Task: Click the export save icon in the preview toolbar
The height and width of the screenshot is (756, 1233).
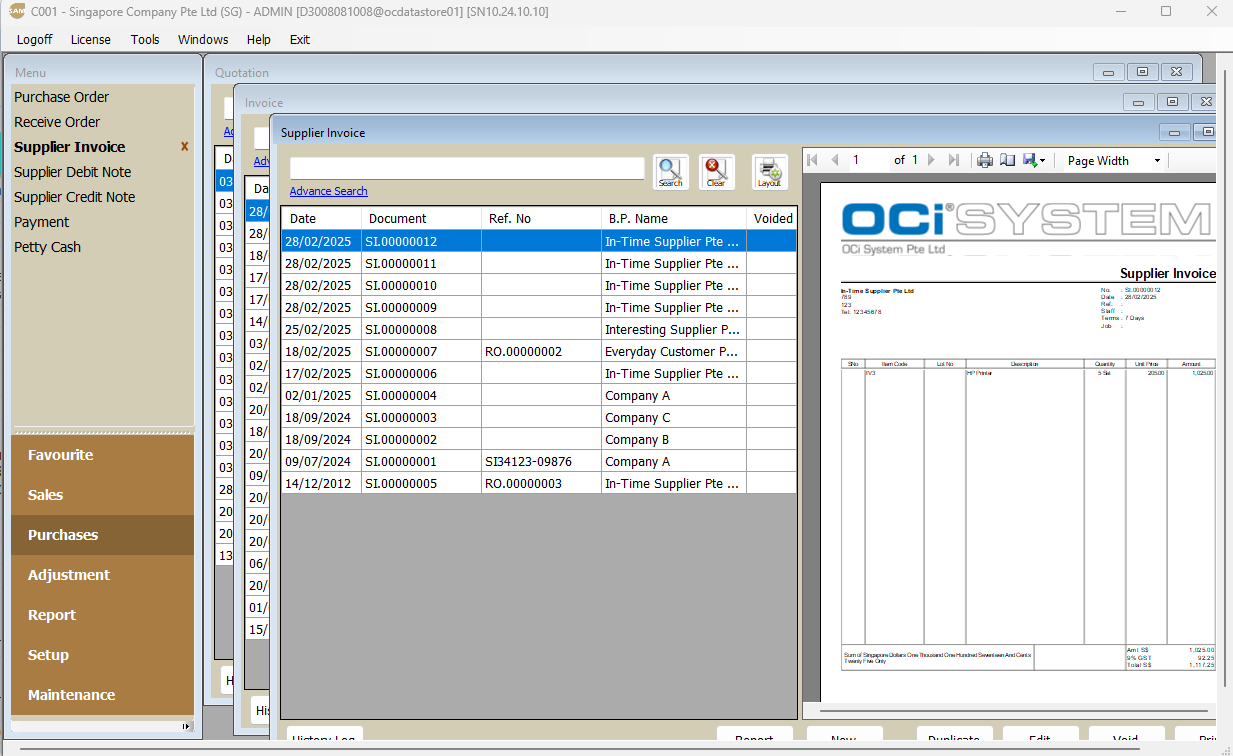Action: [1030, 160]
